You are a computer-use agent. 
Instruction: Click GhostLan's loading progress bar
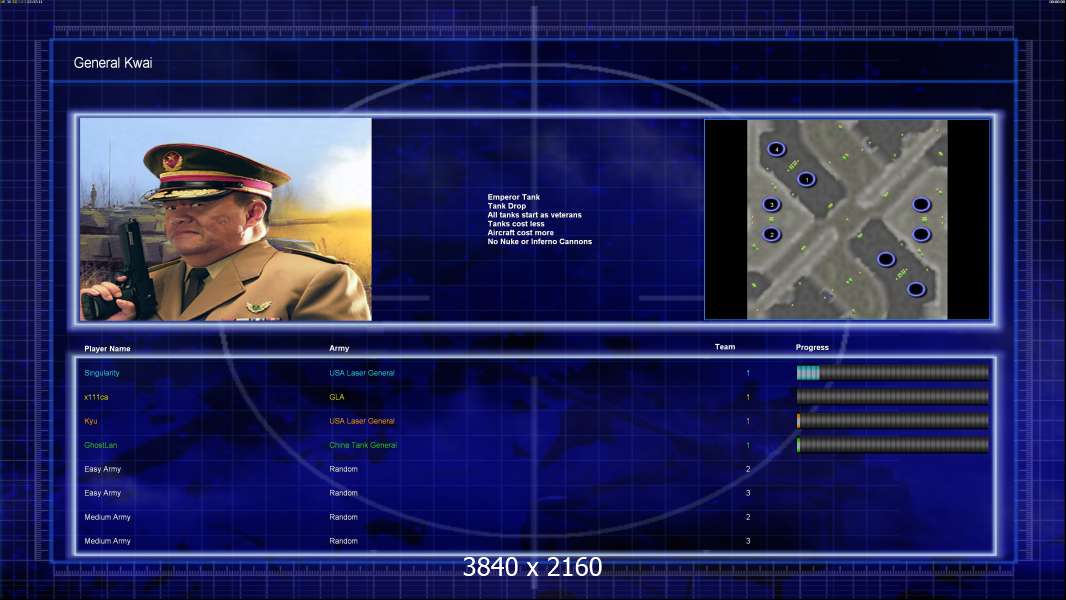893,445
